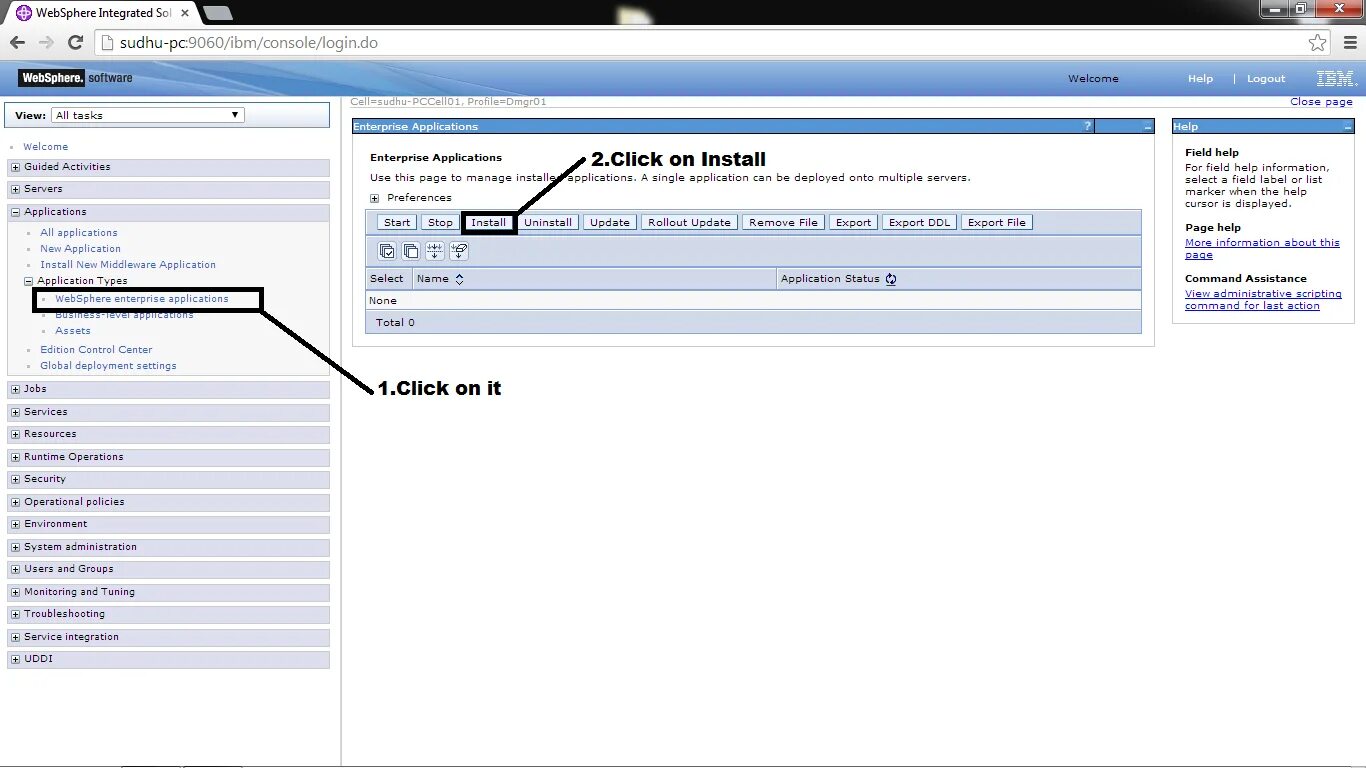Open New Application link

pos(80,249)
